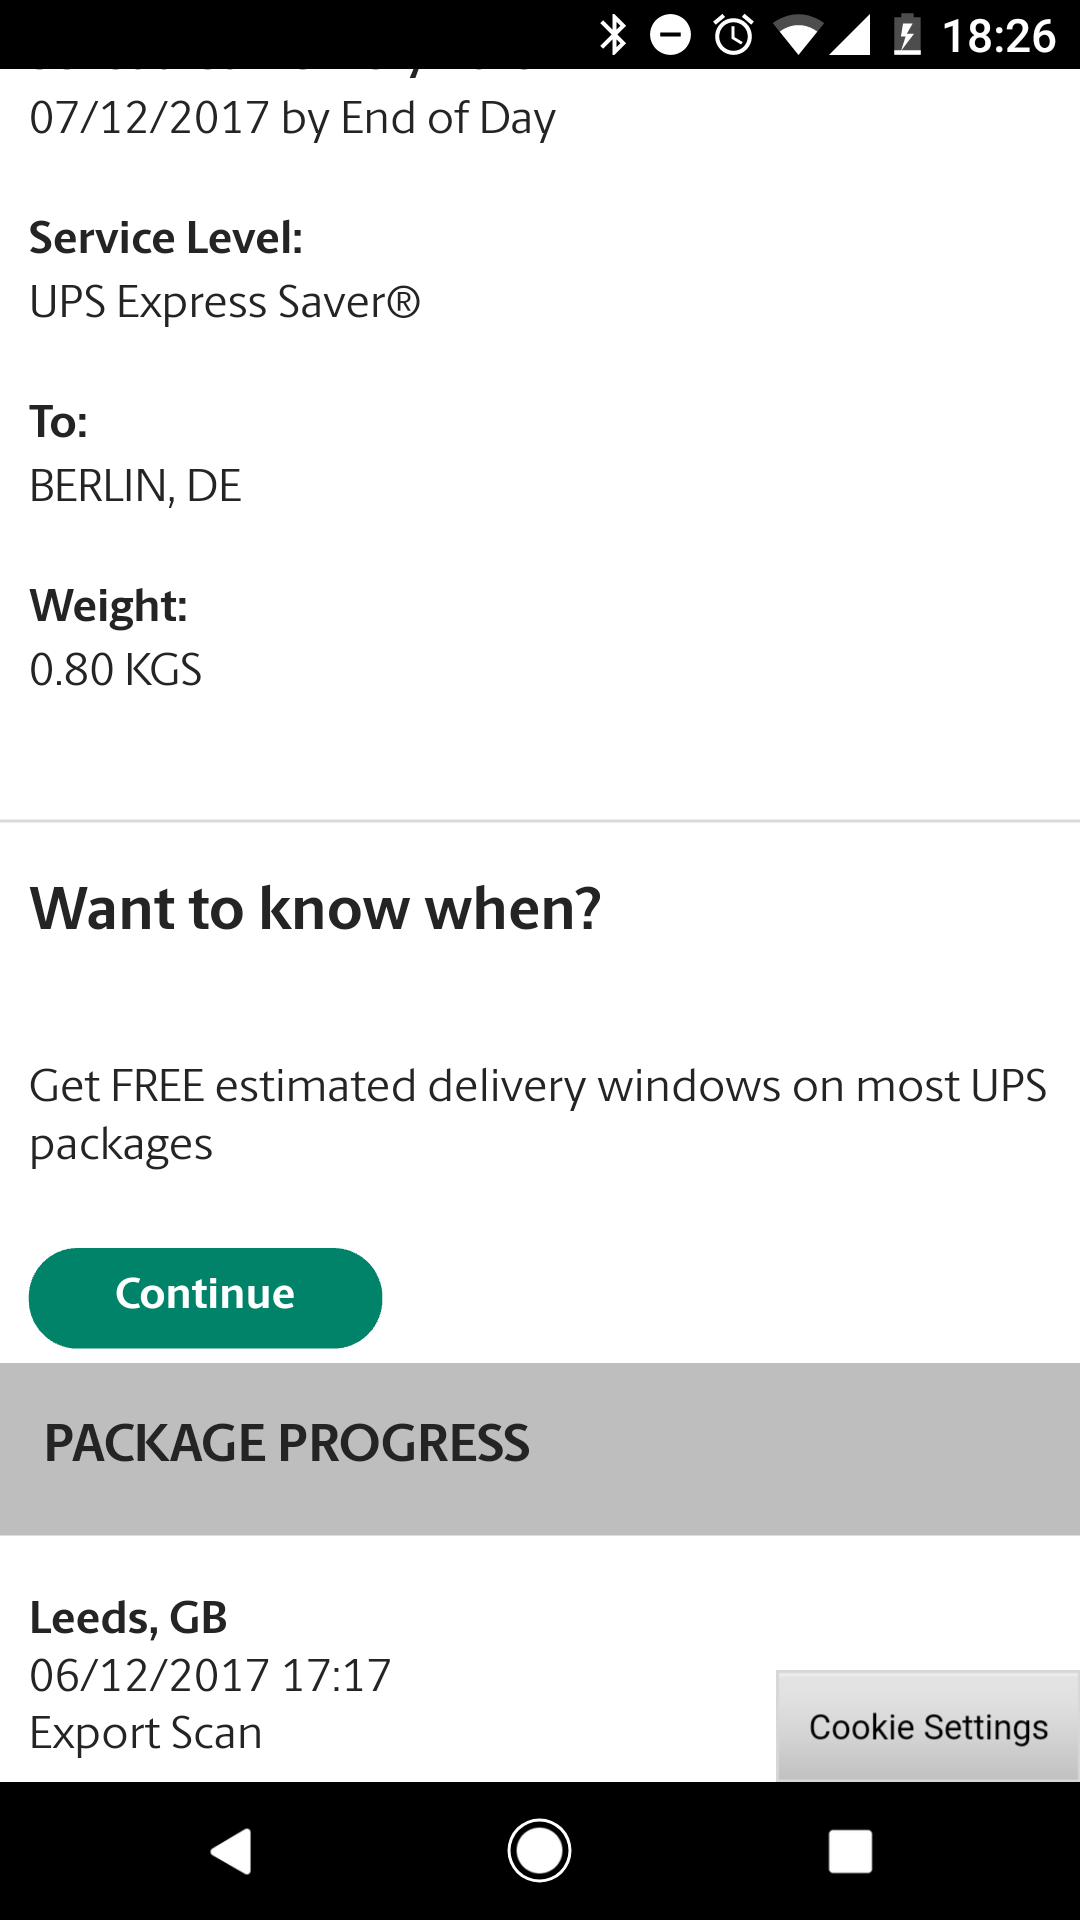Tap the Wi-Fi signal icon
1080x1920 pixels.
click(796, 37)
